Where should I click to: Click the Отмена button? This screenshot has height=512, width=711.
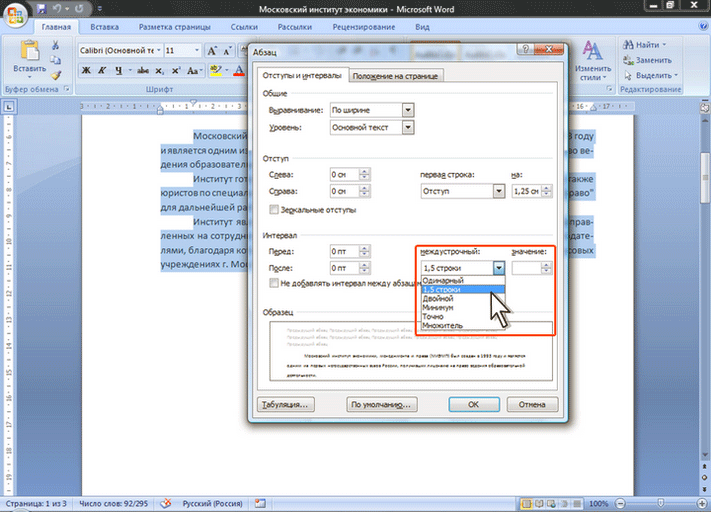pyautogui.click(x=532, y=404)
